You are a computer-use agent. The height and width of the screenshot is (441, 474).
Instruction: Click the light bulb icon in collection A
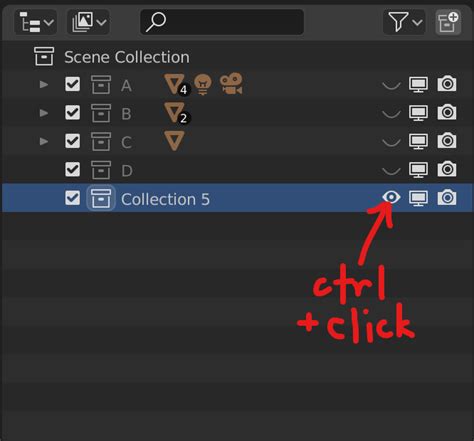203,84
